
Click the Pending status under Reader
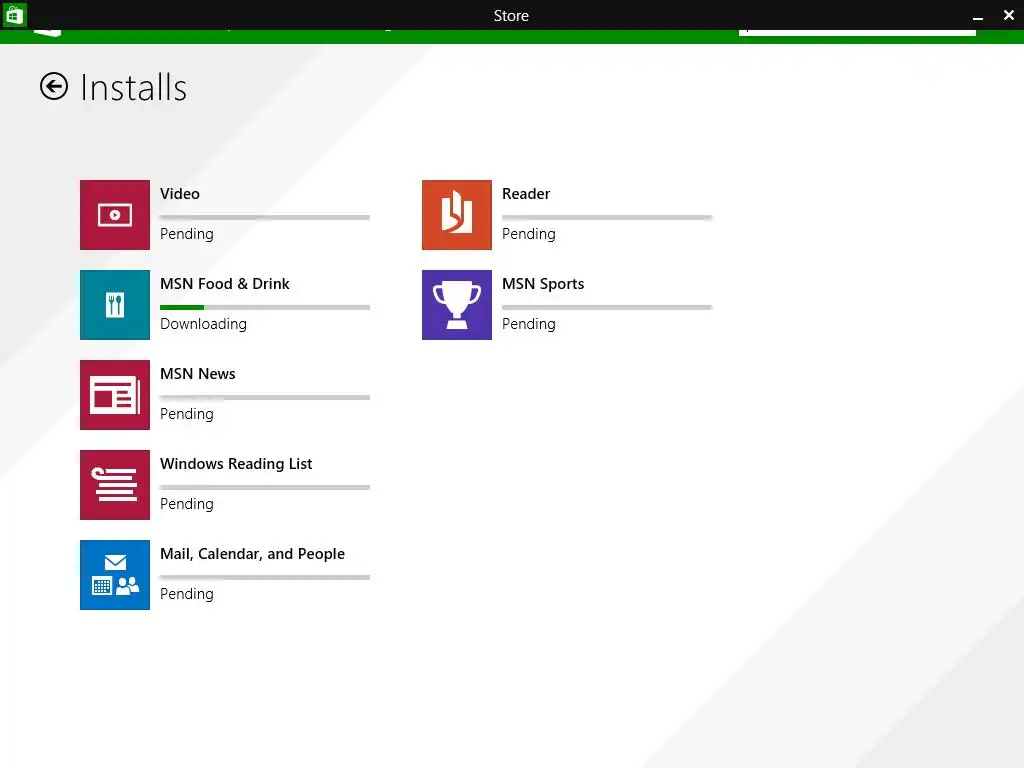(x=529, y=234)
